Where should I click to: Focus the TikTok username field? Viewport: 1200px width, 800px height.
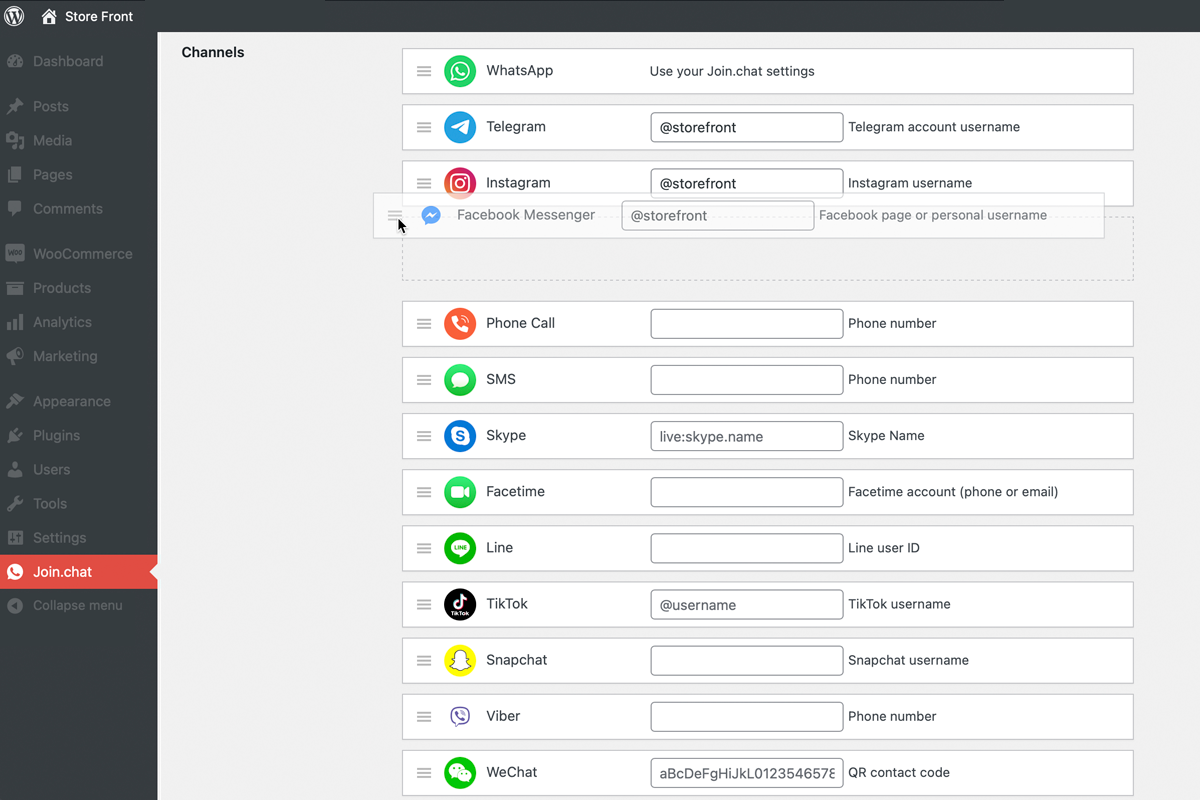click(x=747, y=604)
